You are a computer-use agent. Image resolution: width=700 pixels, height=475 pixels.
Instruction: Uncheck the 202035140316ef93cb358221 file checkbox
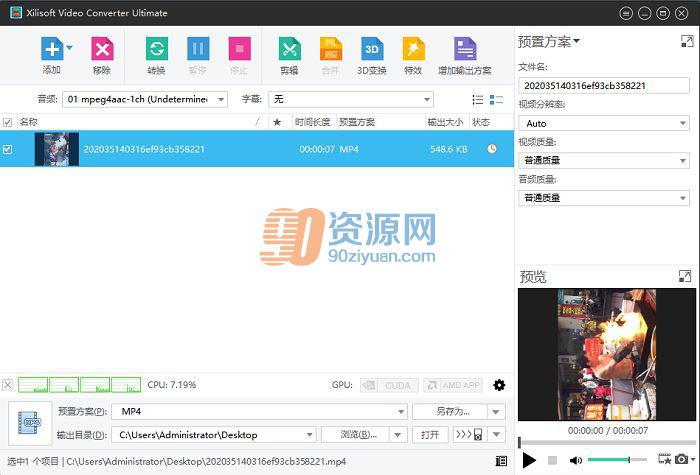tap(8, 149)
